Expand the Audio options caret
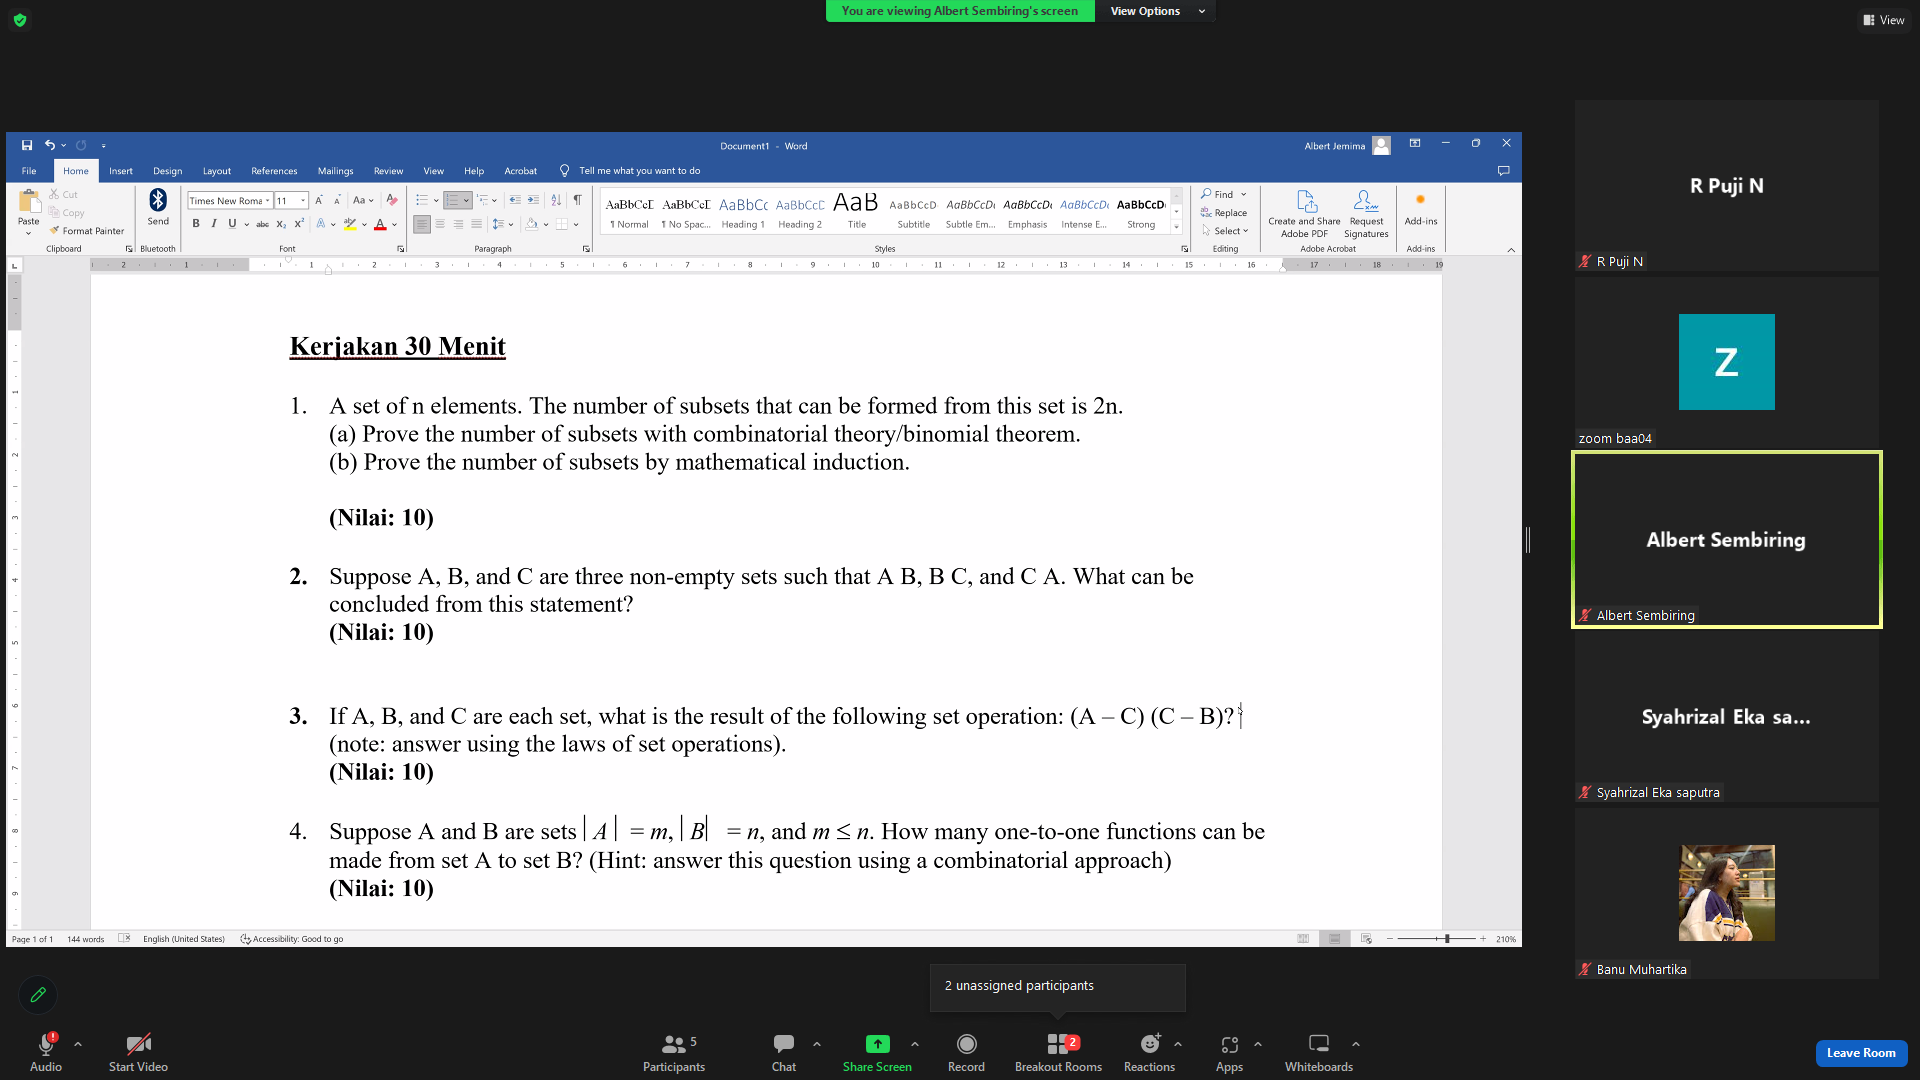1920x1080 pixels. [78, 1044]
